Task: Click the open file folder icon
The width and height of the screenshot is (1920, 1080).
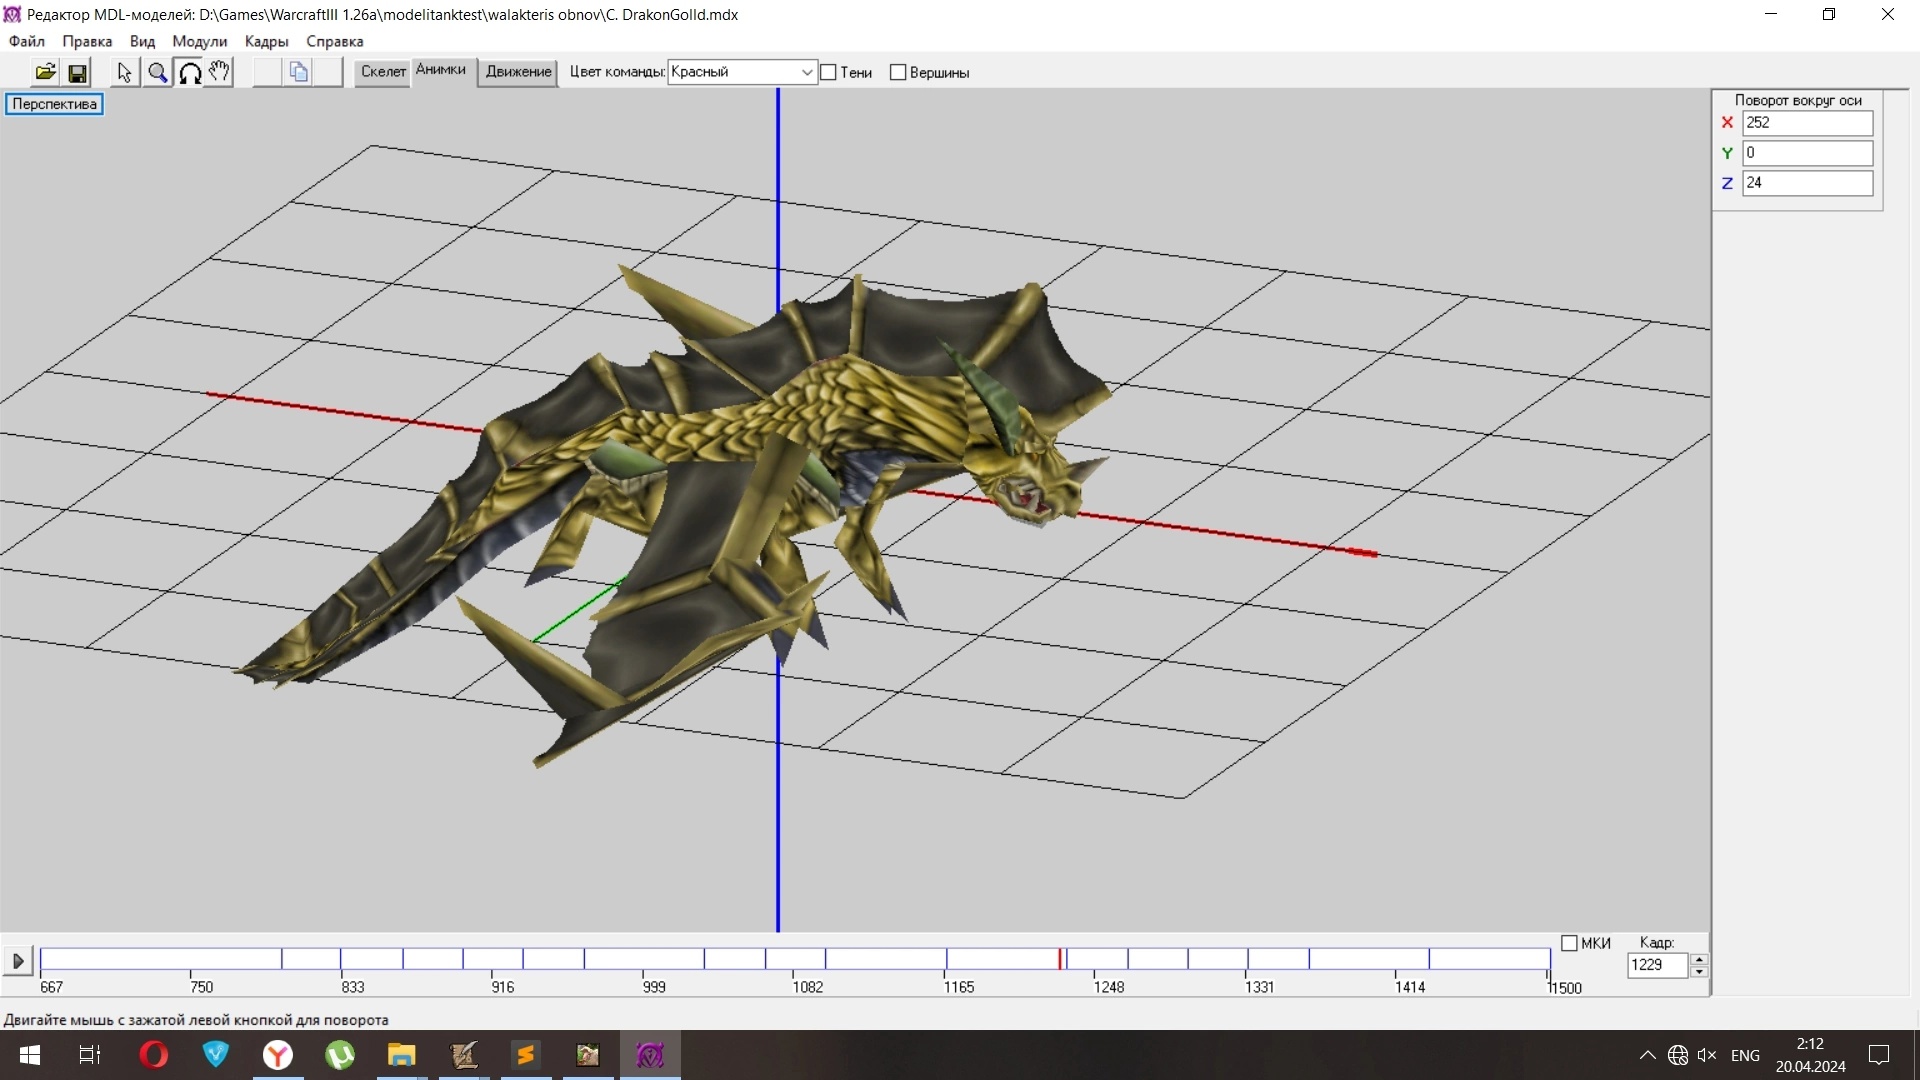Action: (45, 72)
